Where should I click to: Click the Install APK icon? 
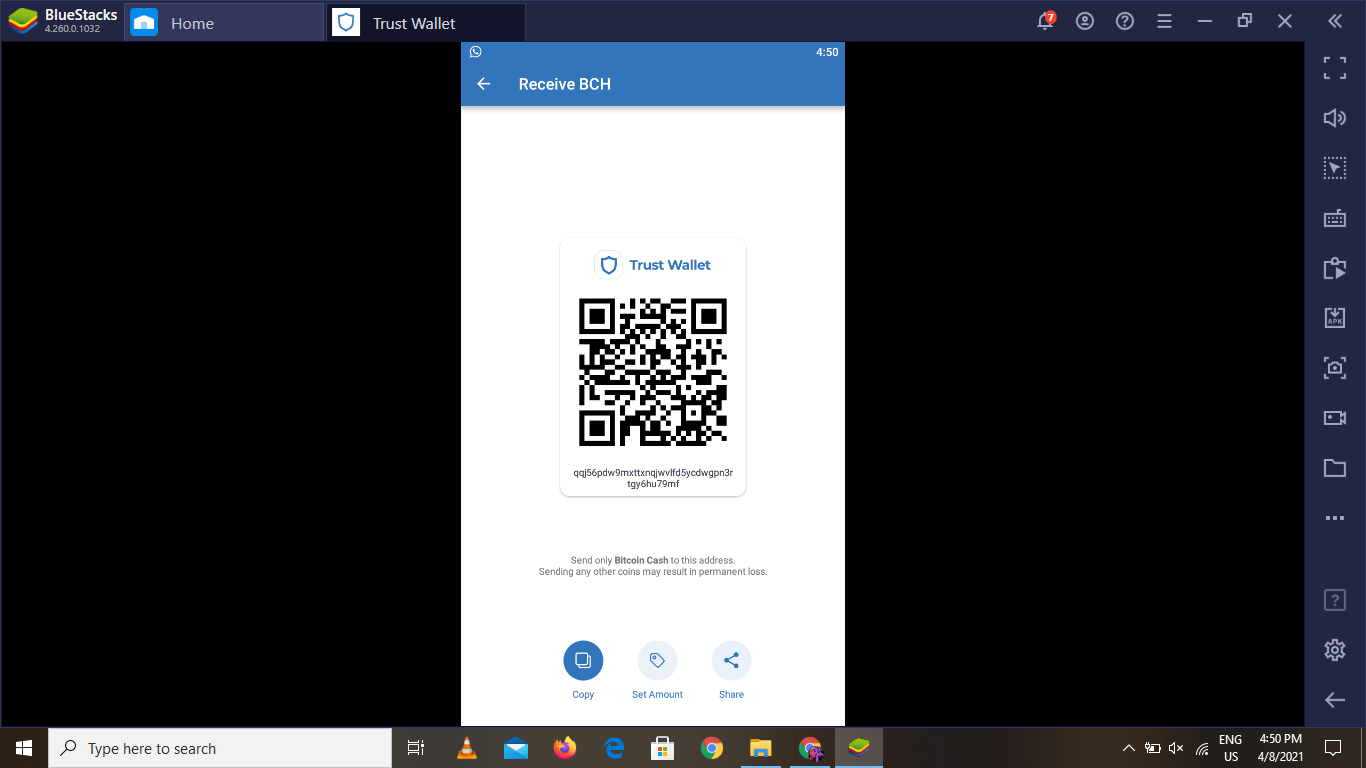pos(1335,318)
